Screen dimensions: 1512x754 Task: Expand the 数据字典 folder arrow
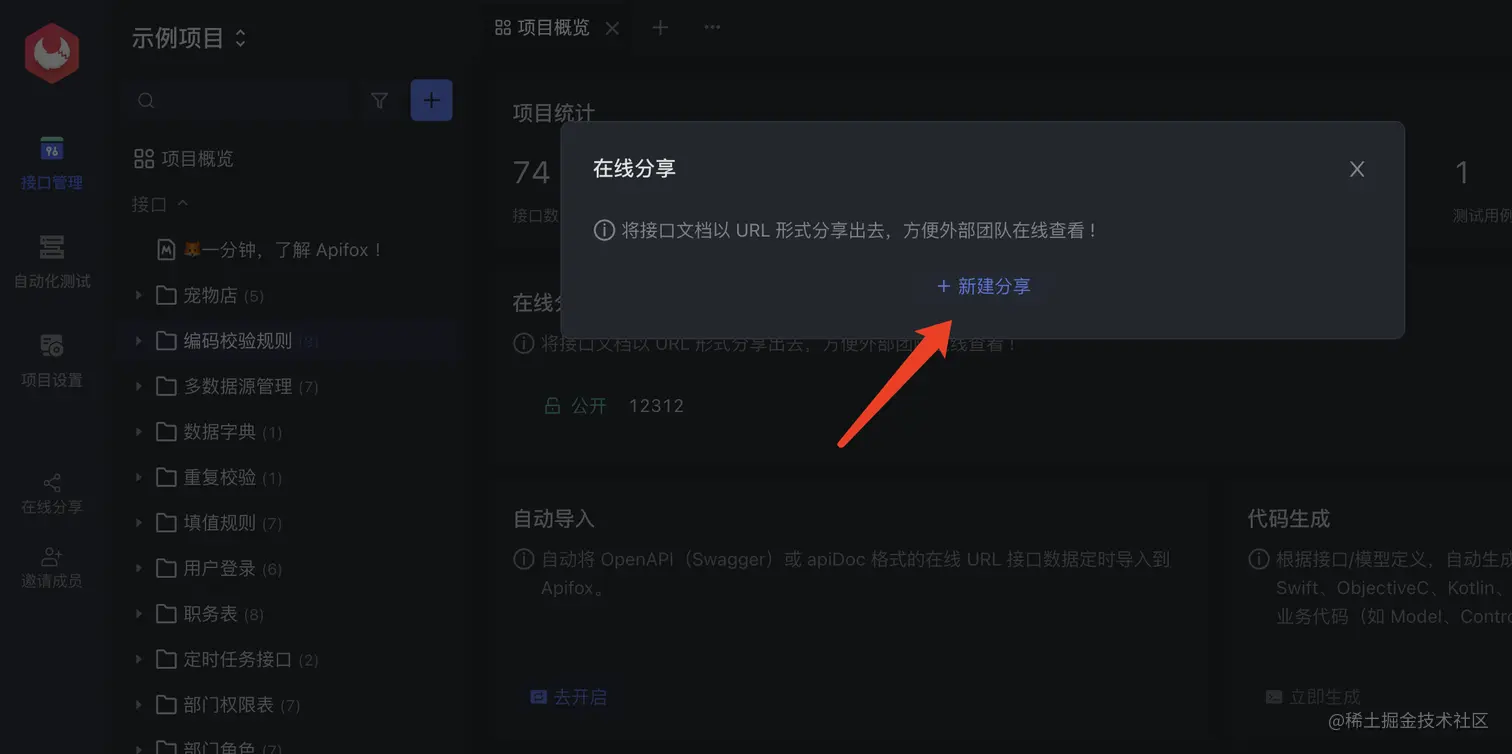point(139,432)
